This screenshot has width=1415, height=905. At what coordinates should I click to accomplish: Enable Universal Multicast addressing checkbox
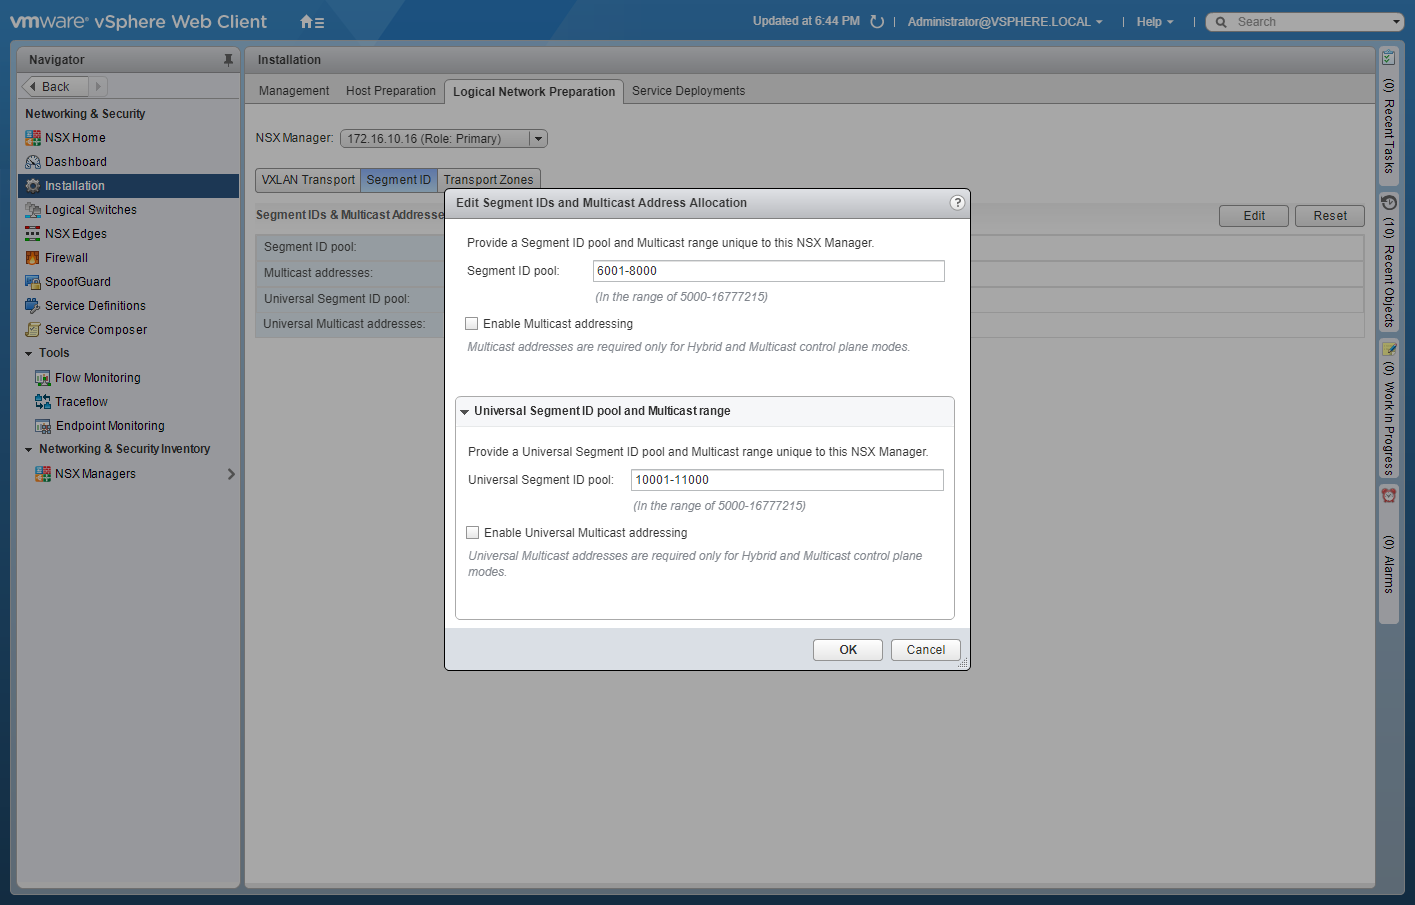click(473, 533)
